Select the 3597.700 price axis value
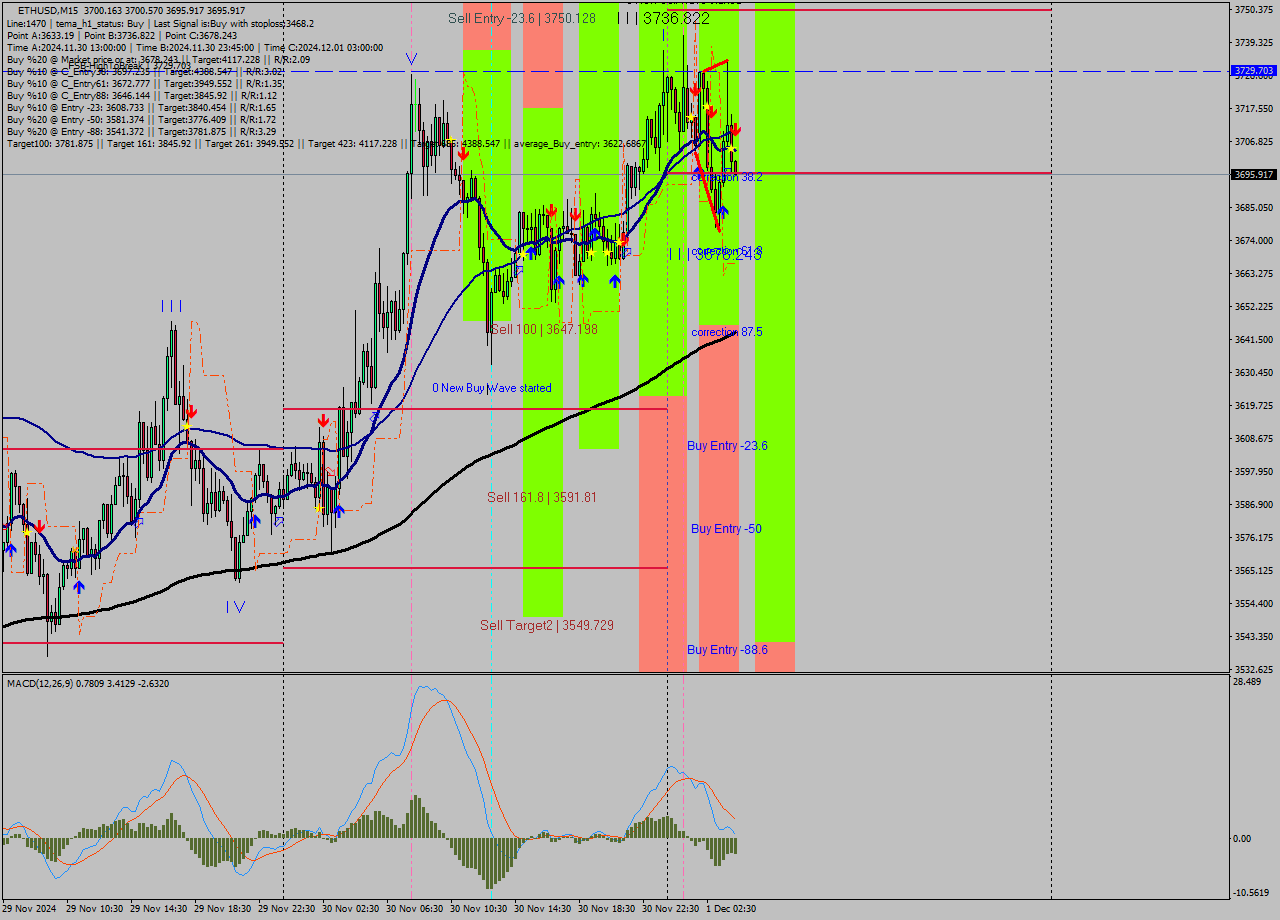 pos(1254,471)
